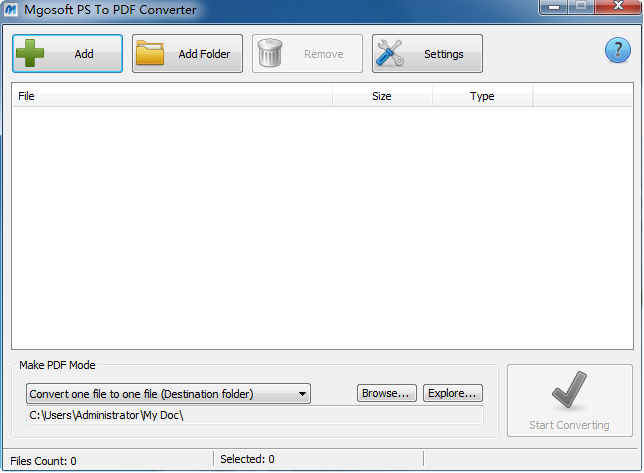Click the Selected: 0 status text
Viewport: 644px width, 473px height.
[x=247, y=459]
